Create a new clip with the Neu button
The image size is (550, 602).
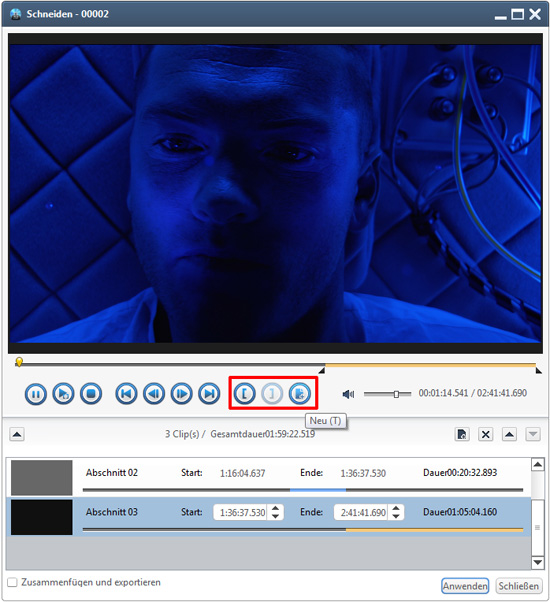300,394
